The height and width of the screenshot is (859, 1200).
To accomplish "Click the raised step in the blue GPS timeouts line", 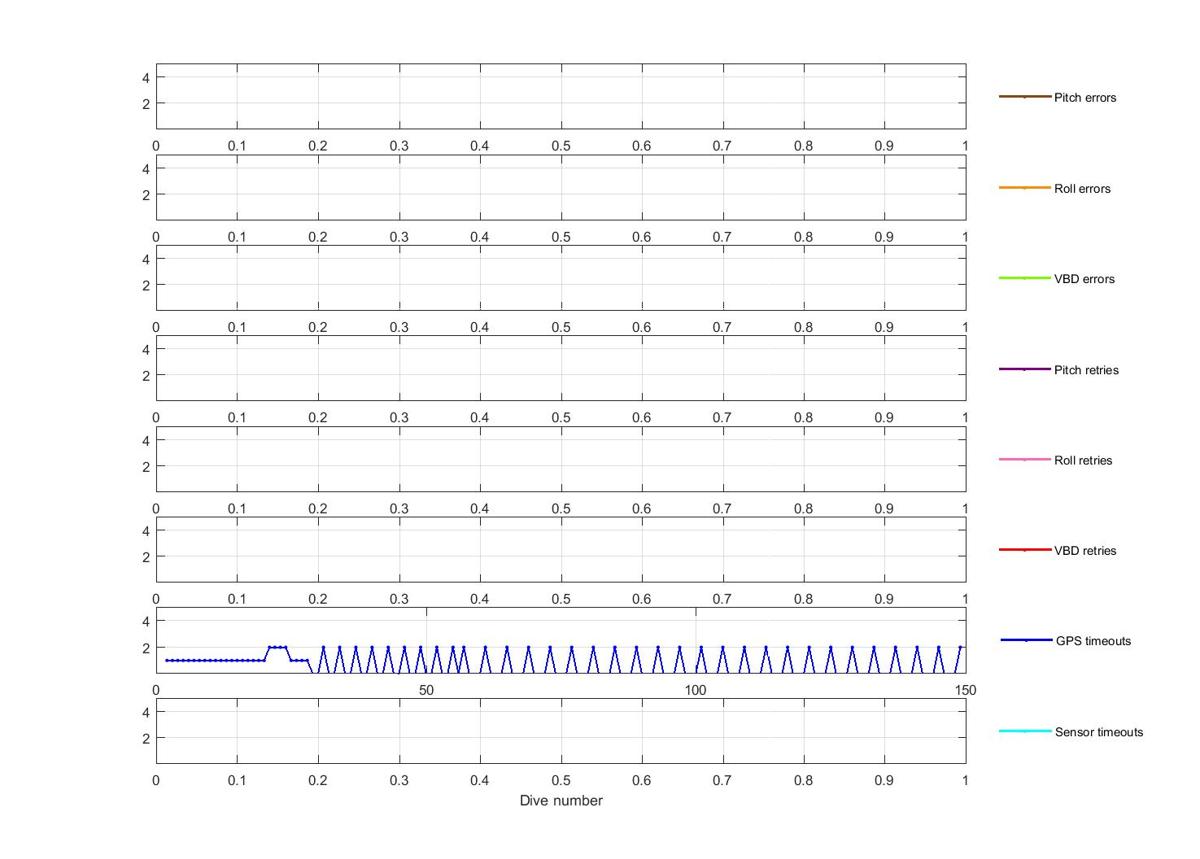I will pyautogui.click(x=277, y=647).
